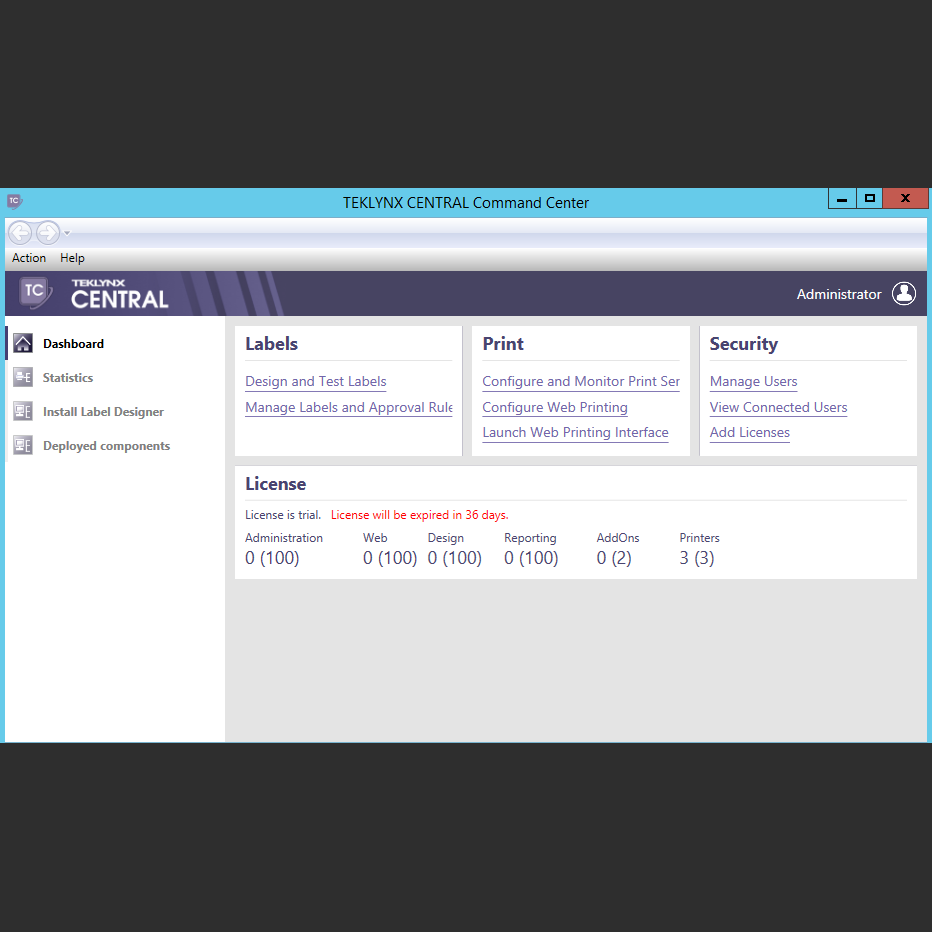Open Install Label Designer page
The height and width of the screenshot is (932, 932).
[103, 411]
